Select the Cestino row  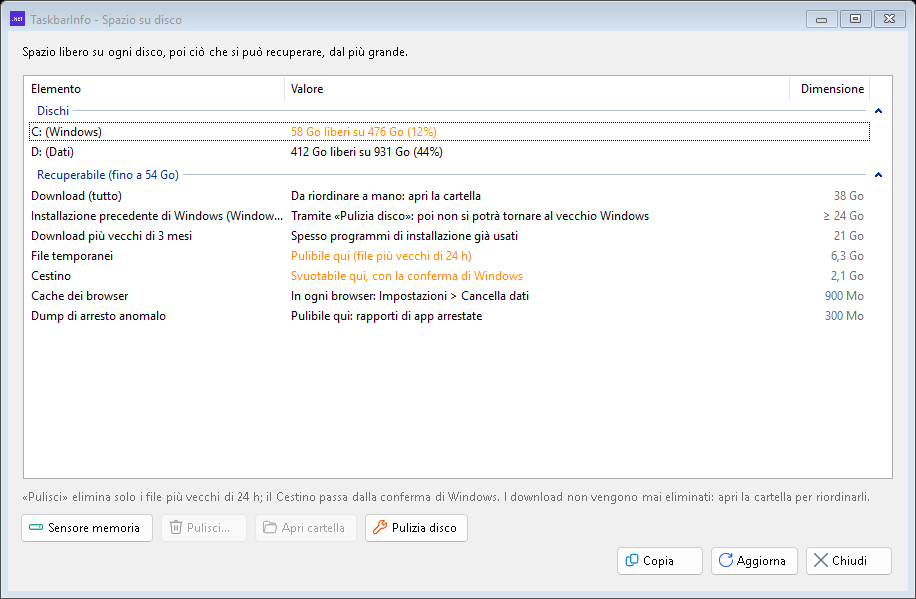point(449,276)
